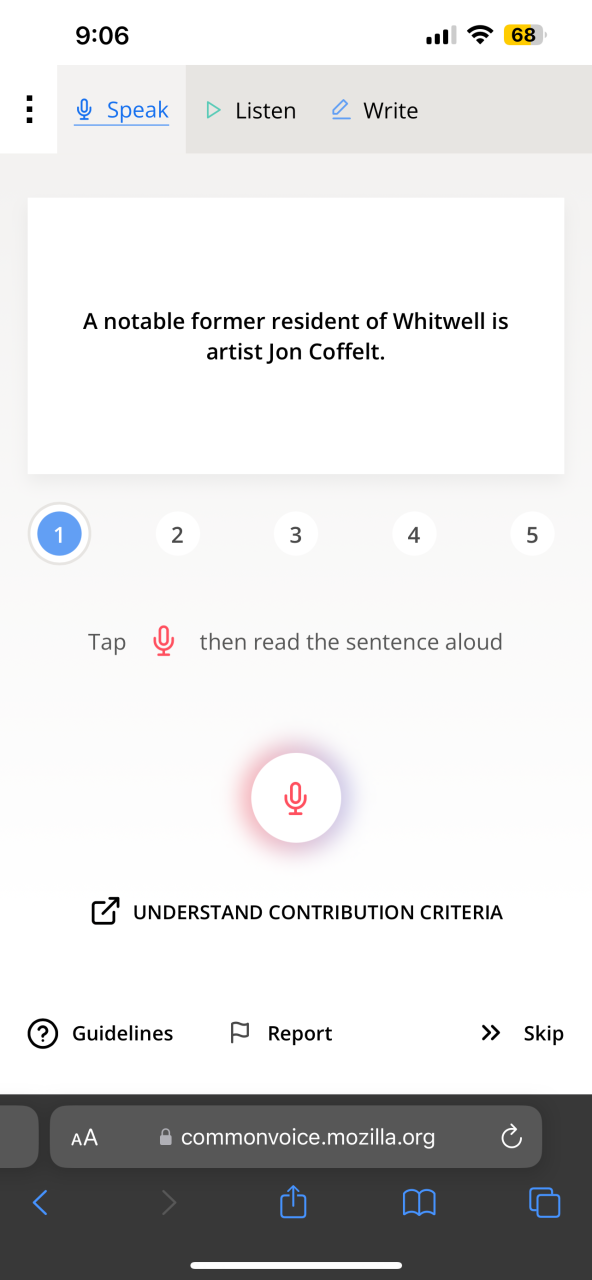Click the Report flag icon
Viewport: 592px width, 1280px height.
click(x=240, y=1032)
